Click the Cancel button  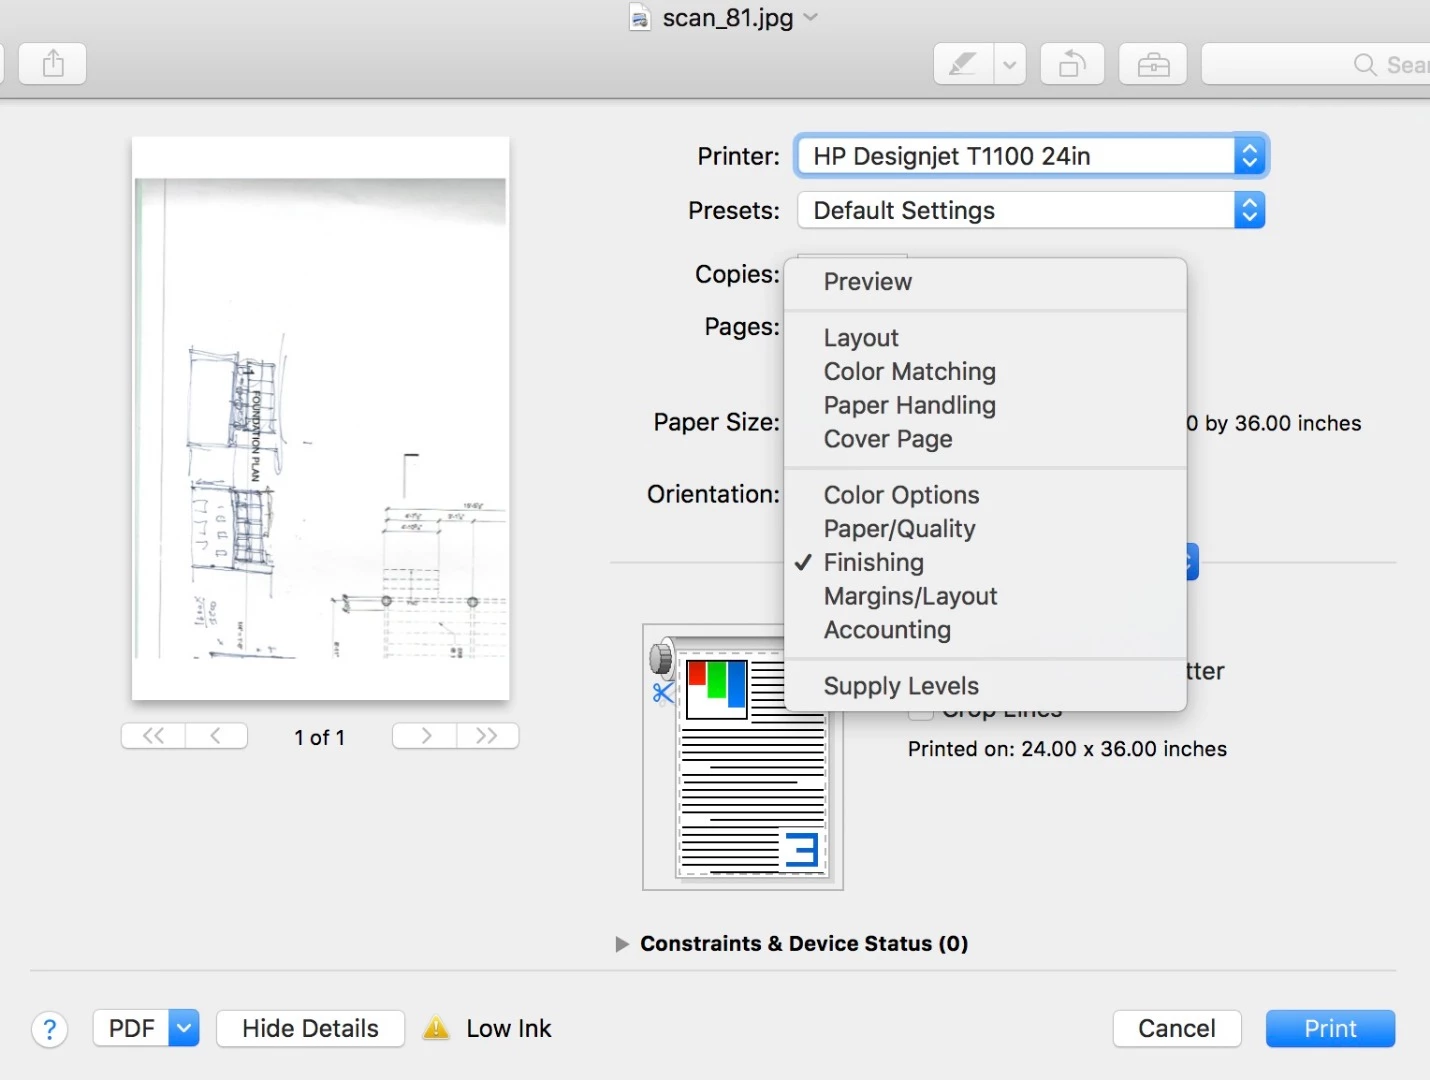click(x=1177, y=1028)
